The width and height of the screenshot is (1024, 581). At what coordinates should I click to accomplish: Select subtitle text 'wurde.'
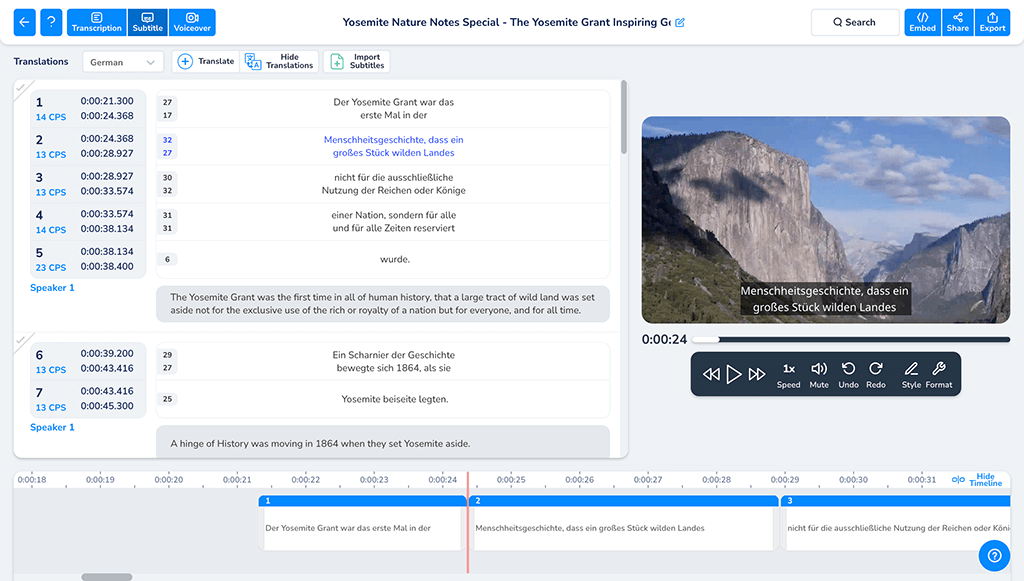pos(394,259)
